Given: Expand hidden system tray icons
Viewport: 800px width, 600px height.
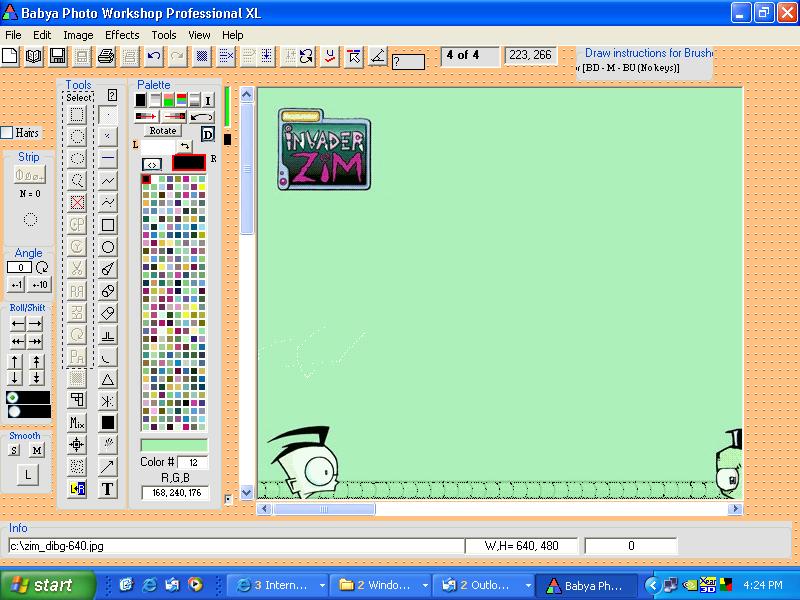Looking at the screenshot, I should click(652, 585).
